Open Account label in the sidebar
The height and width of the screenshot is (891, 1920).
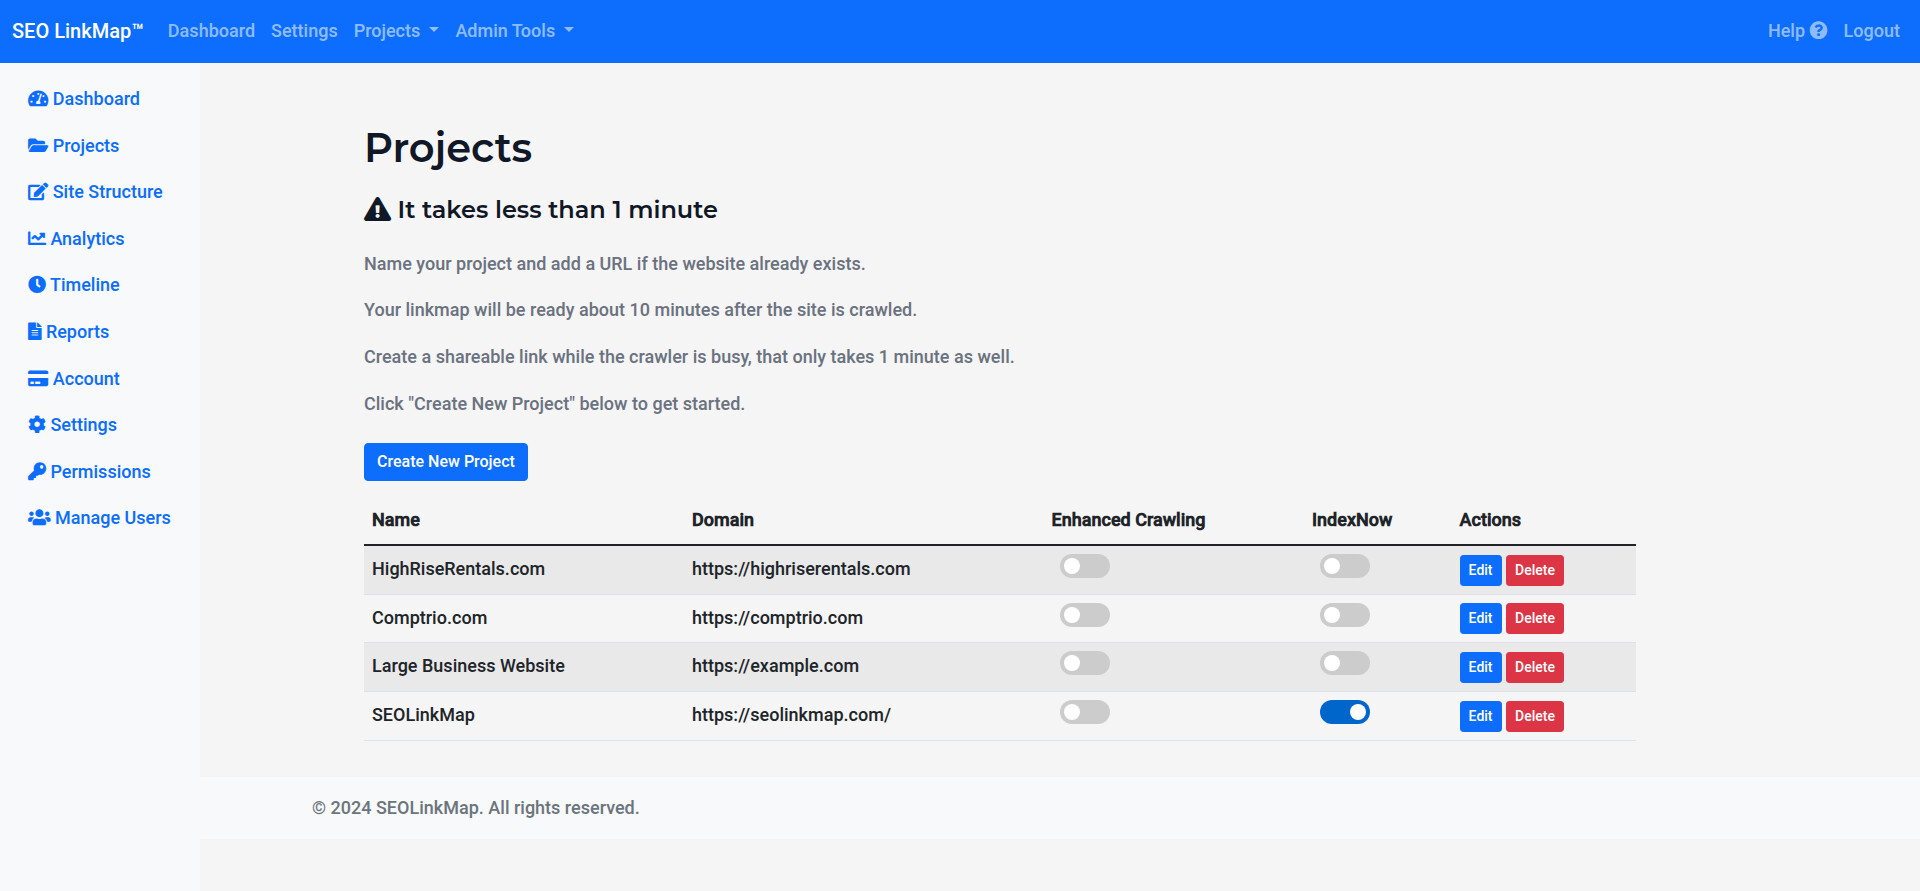point(86,379)
